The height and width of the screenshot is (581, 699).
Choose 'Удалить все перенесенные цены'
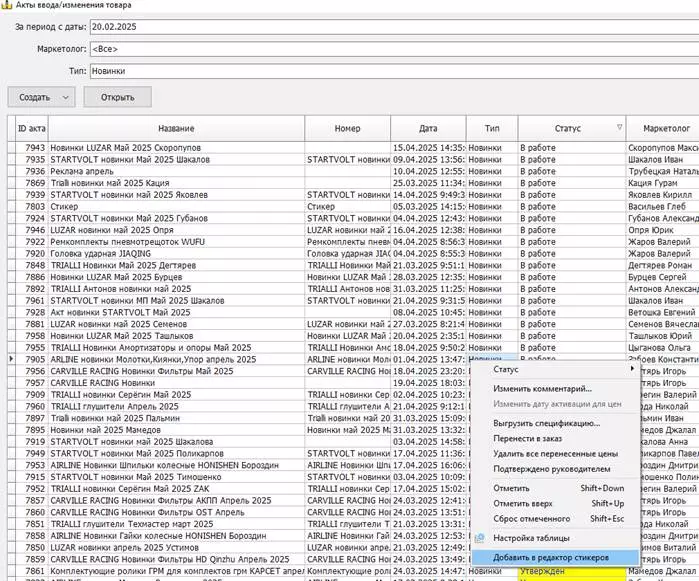[x=555, y=453]
